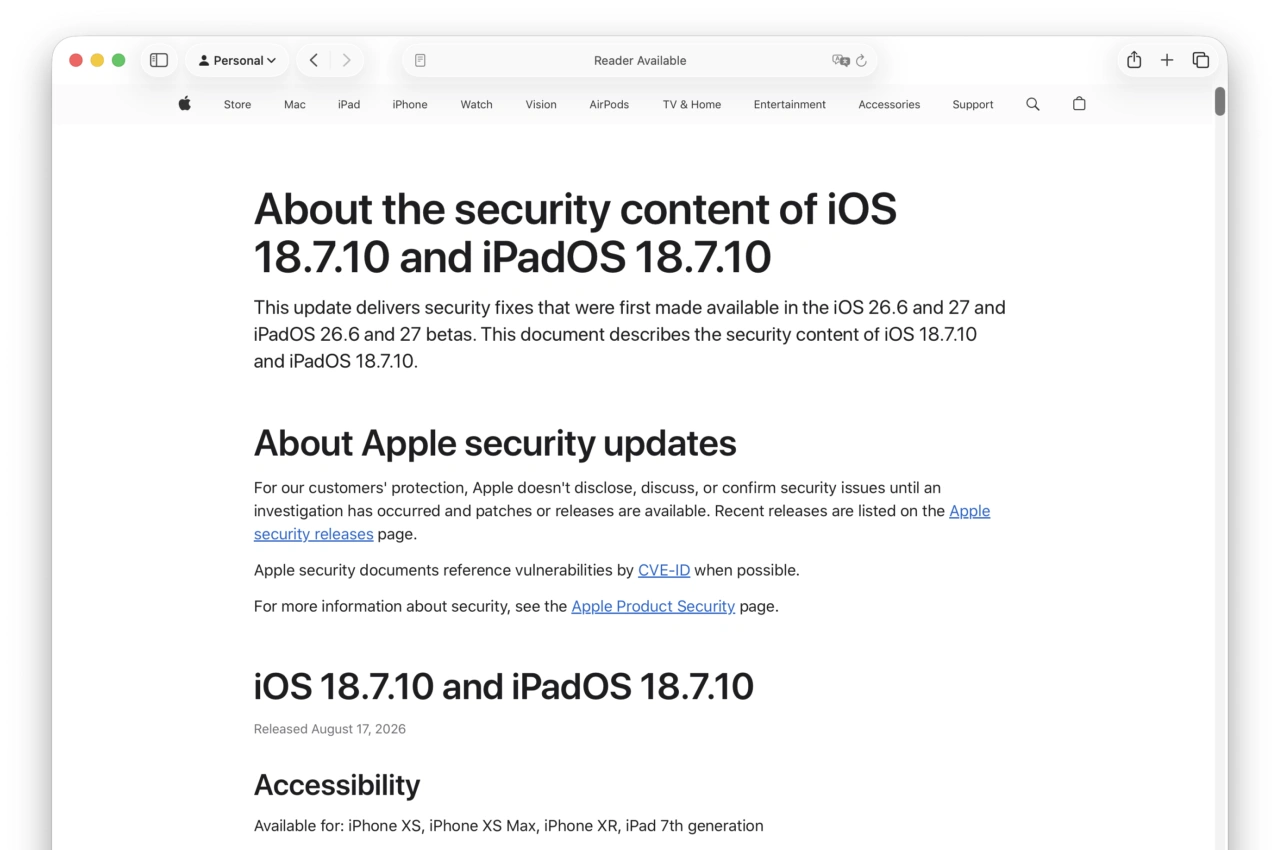Open the Vision menu item

point(541,104)
